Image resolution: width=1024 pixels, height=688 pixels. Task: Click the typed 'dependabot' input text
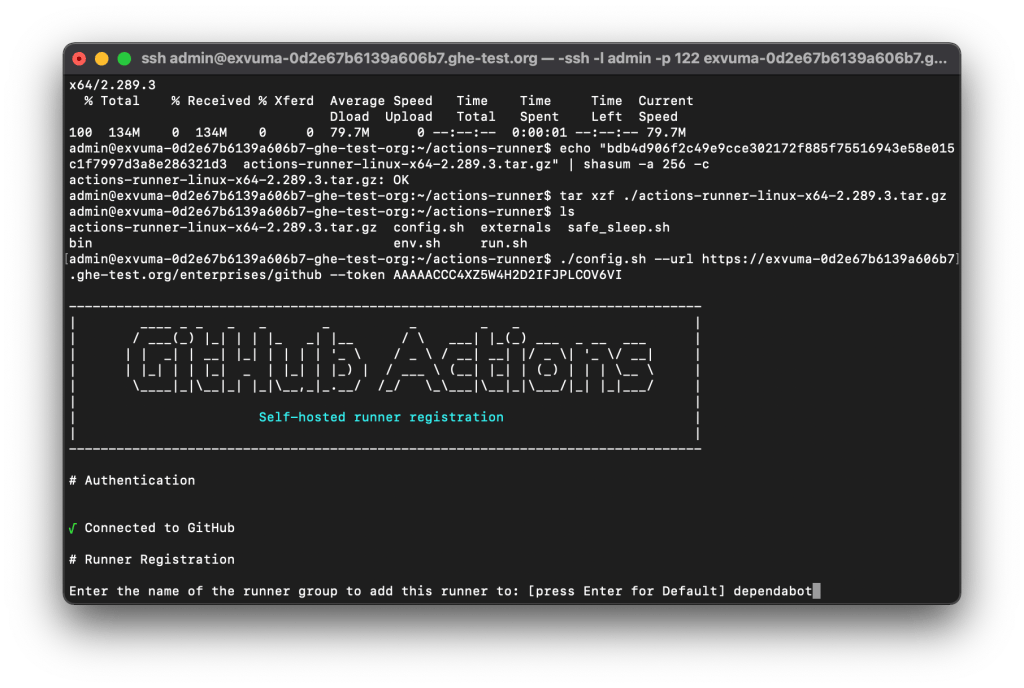coord(773,591)
